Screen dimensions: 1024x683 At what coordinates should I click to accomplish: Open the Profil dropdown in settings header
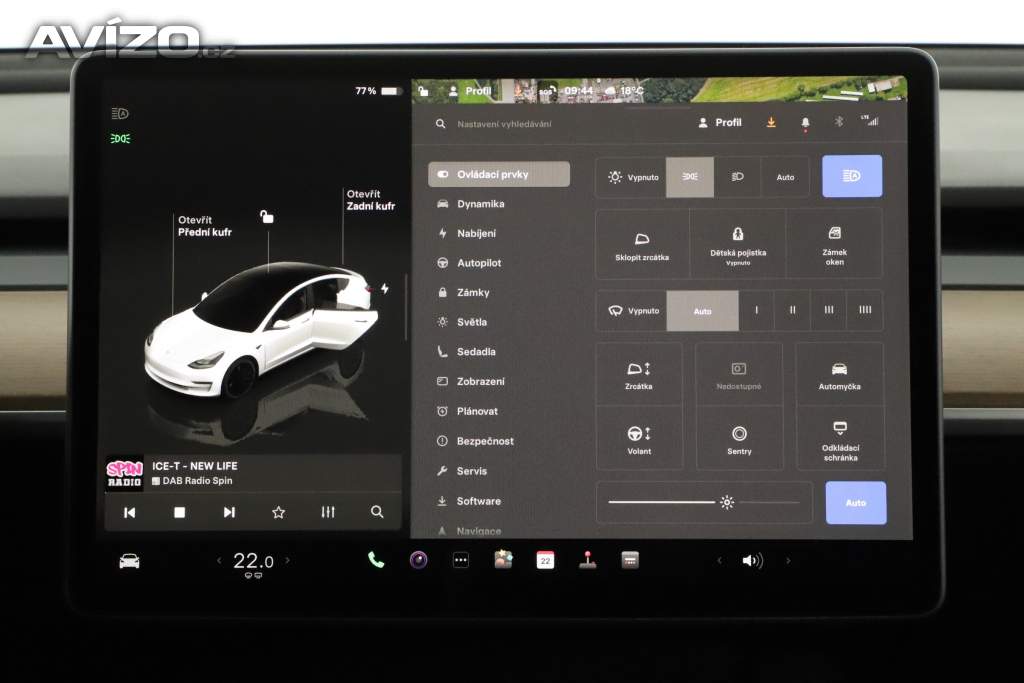pos(720,122)
